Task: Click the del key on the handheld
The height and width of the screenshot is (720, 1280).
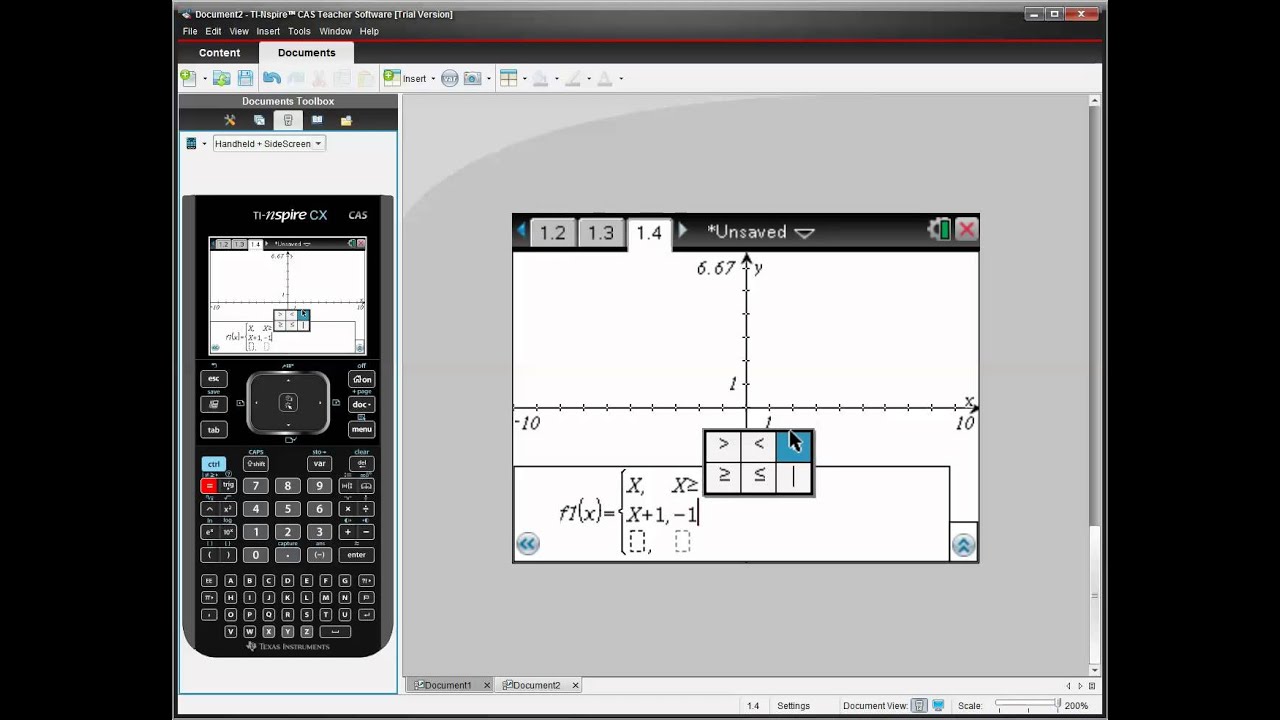Action: [x=361, y=464]
